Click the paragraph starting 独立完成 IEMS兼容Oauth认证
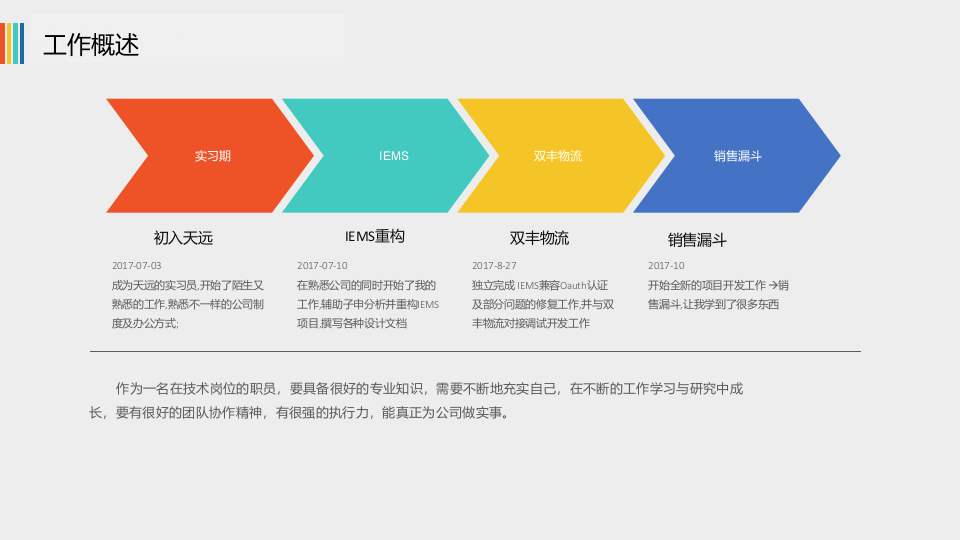 (543, 304)
